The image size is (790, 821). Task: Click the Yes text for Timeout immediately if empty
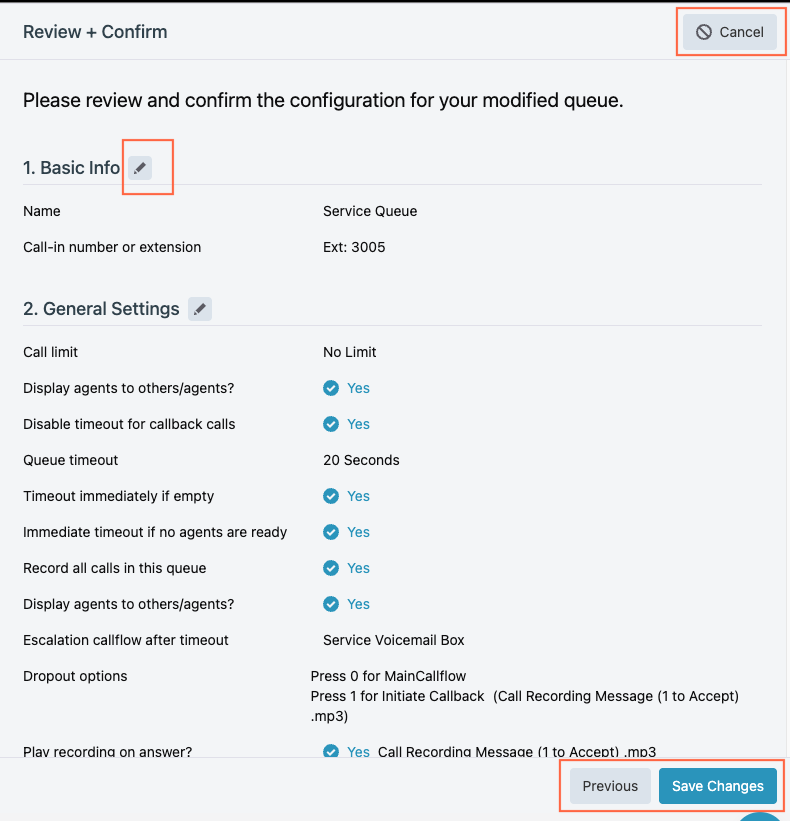[x=359, y=496]
